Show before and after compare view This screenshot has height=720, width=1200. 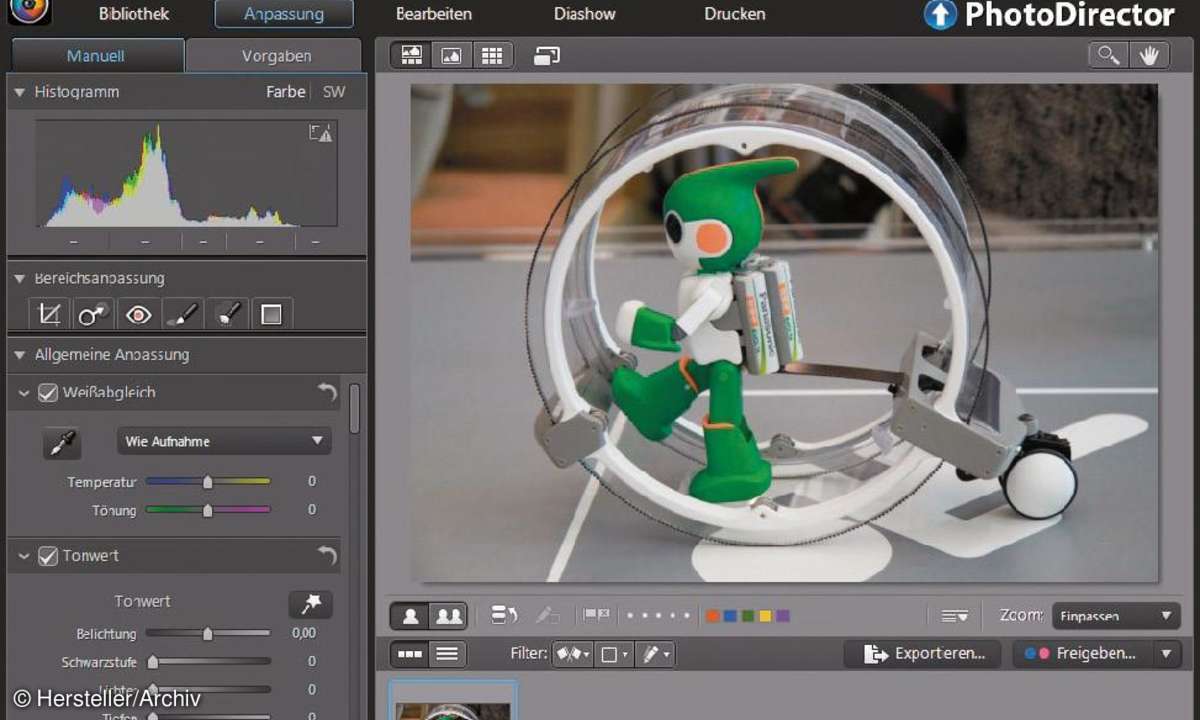(448, 616)
